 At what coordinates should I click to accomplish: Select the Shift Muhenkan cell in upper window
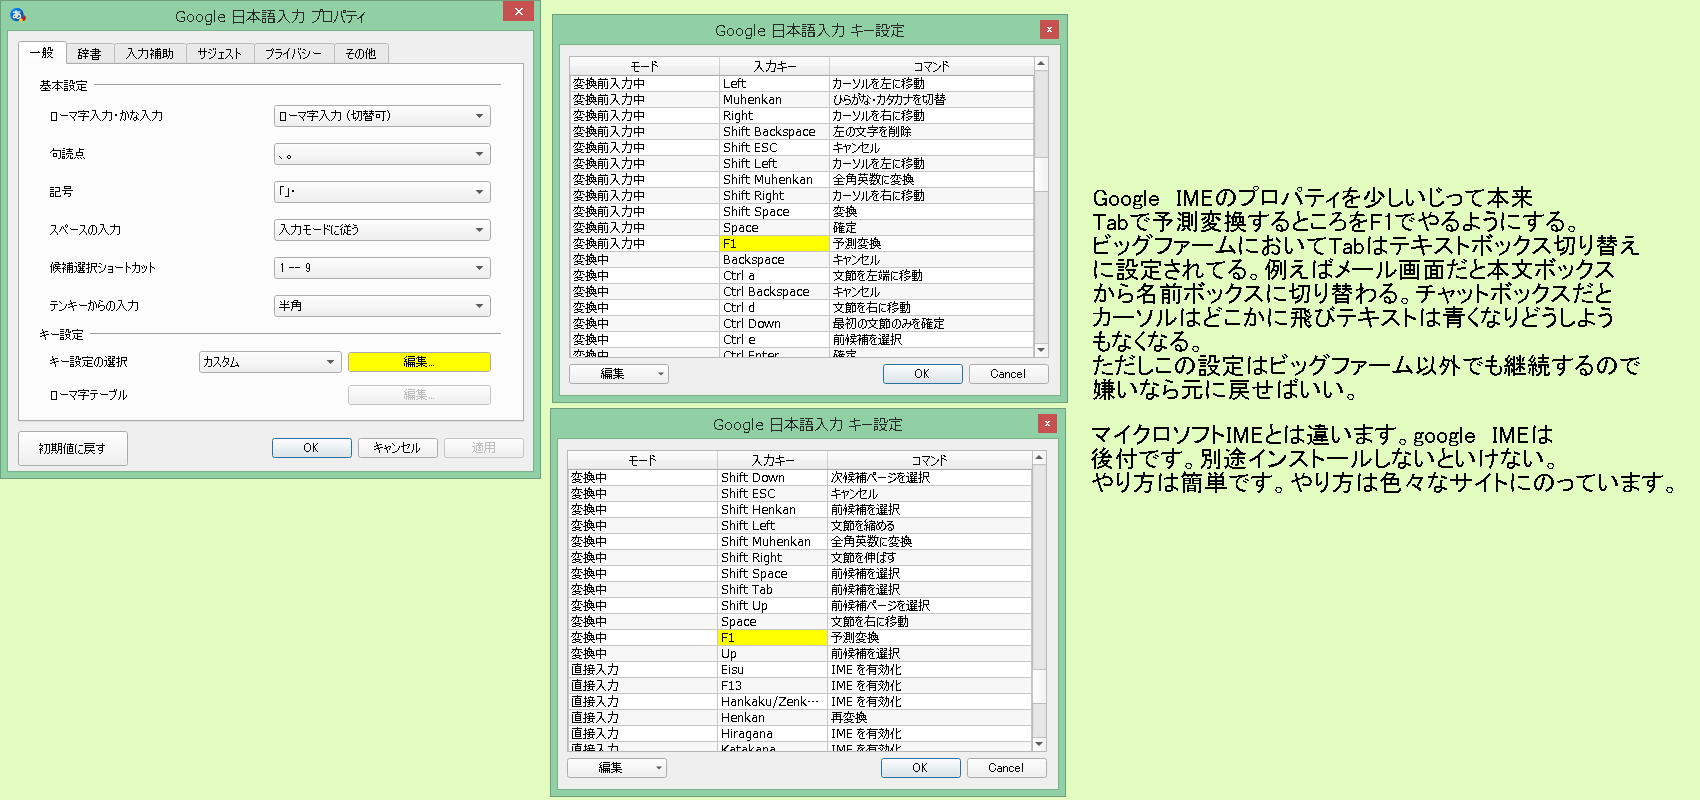[x=775, y=180]
